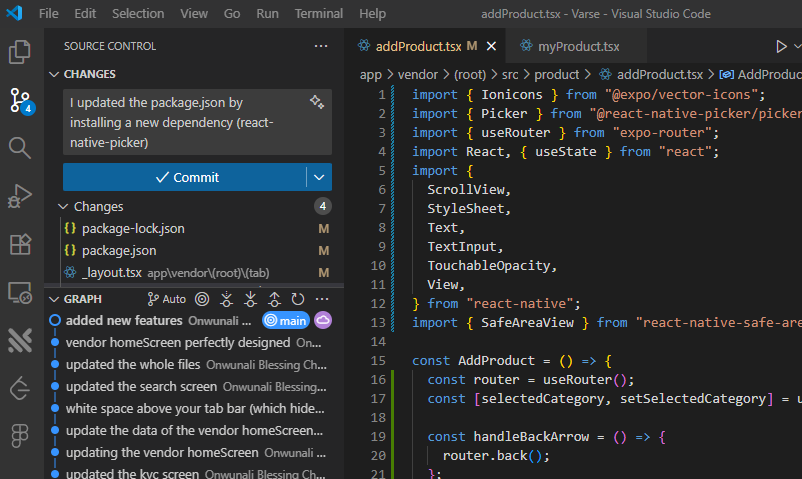
Task: Switch to the myProduct.tsx tab
Action: click(578, 47)
